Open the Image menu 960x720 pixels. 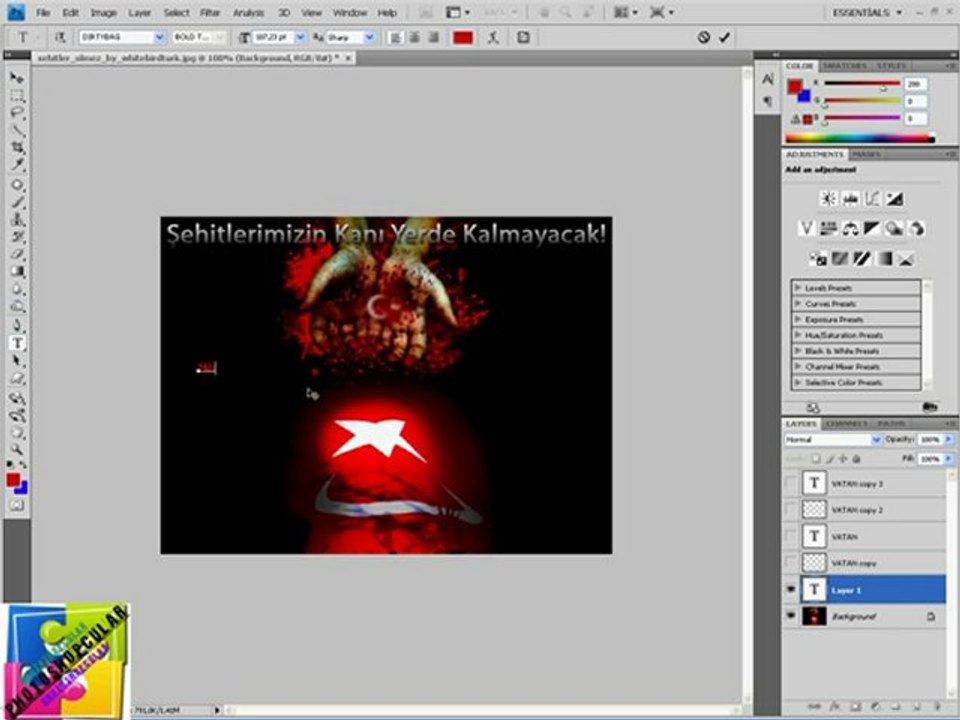tap(103, 12)
